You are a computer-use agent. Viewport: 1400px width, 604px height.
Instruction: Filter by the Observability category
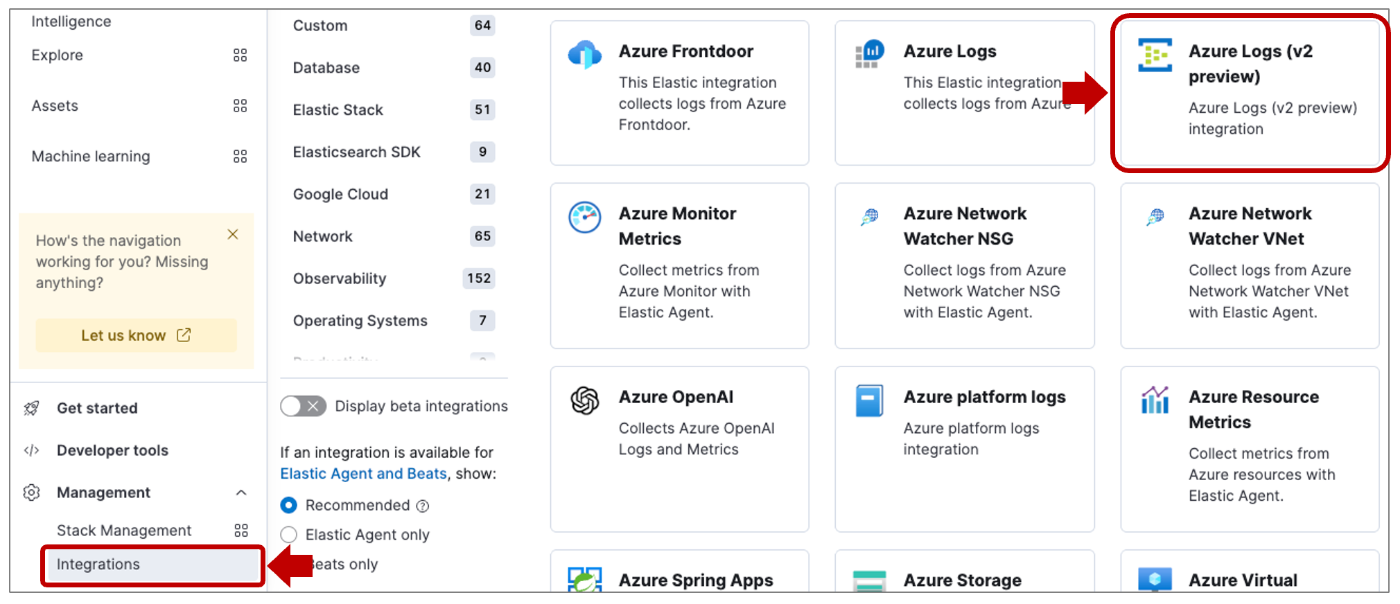click(340, 279)
